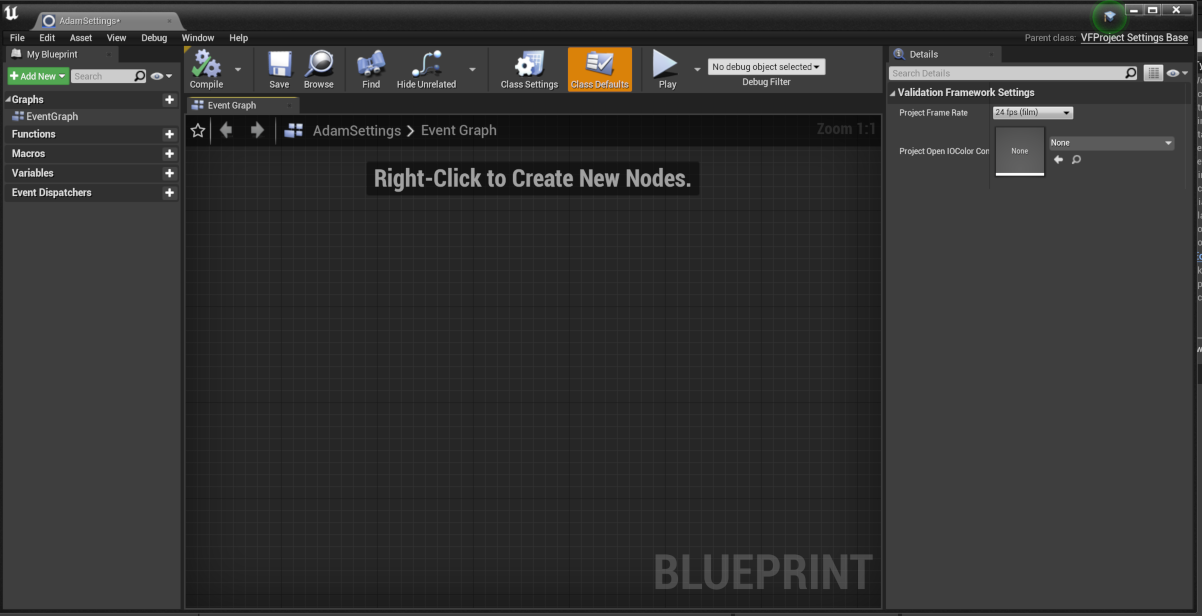The image size is (1202, 616).
Task: Click the green Add New button
Action: tap(38, 76)
